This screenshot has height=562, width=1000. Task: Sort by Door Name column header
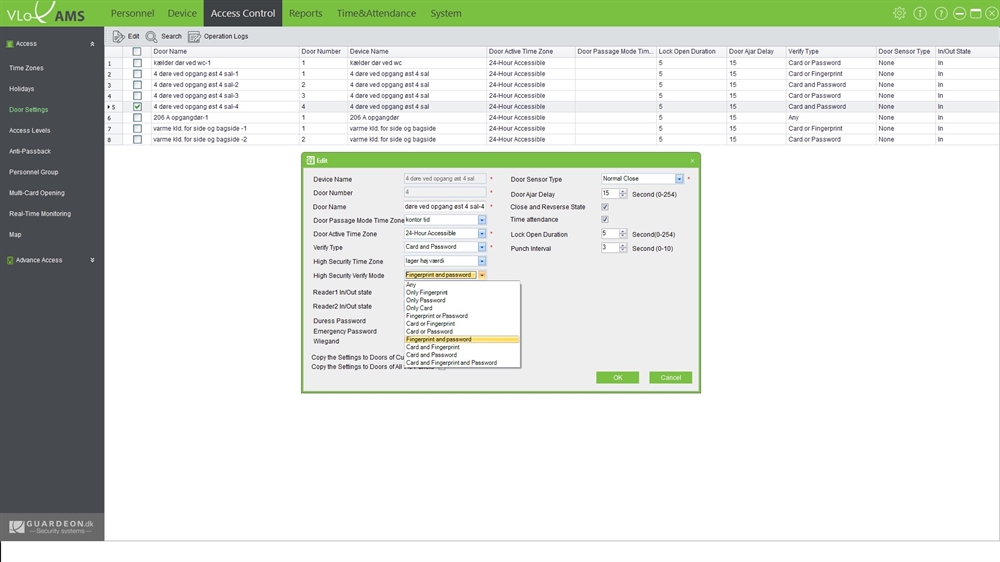click(x=225, y=52)
